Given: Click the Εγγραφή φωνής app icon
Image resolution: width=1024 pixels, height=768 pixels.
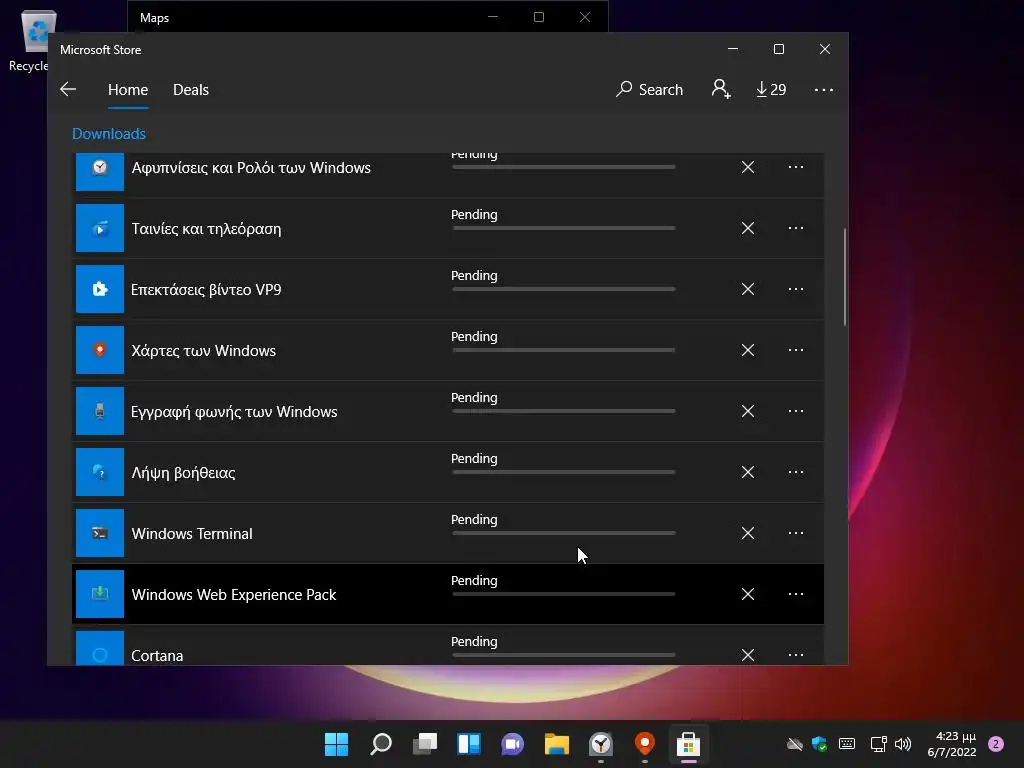Looking at the screenshot, I should (100, 411).
